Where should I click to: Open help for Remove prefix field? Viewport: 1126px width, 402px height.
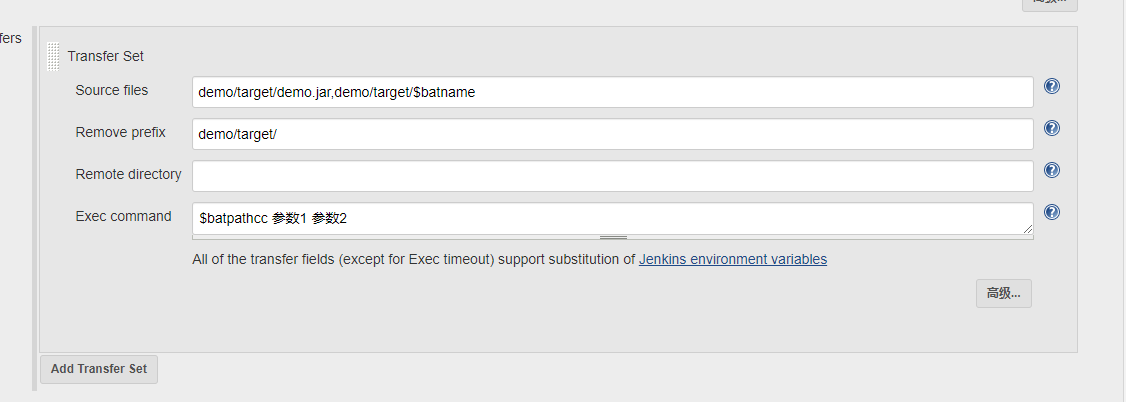pyautogui.click(x=1051, y=128)
